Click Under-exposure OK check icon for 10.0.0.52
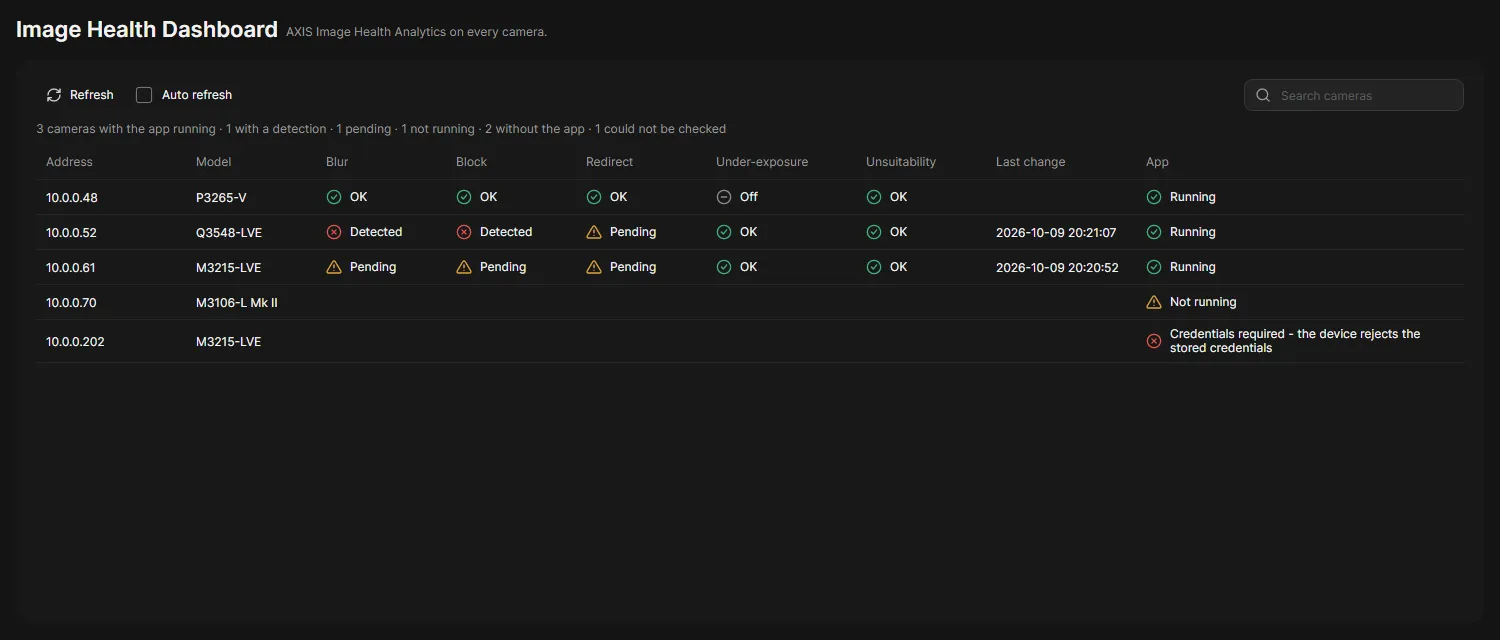 coord(724,232)
